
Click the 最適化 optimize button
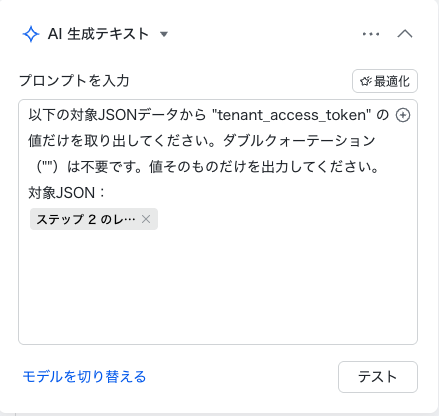(x=385, y=81)
